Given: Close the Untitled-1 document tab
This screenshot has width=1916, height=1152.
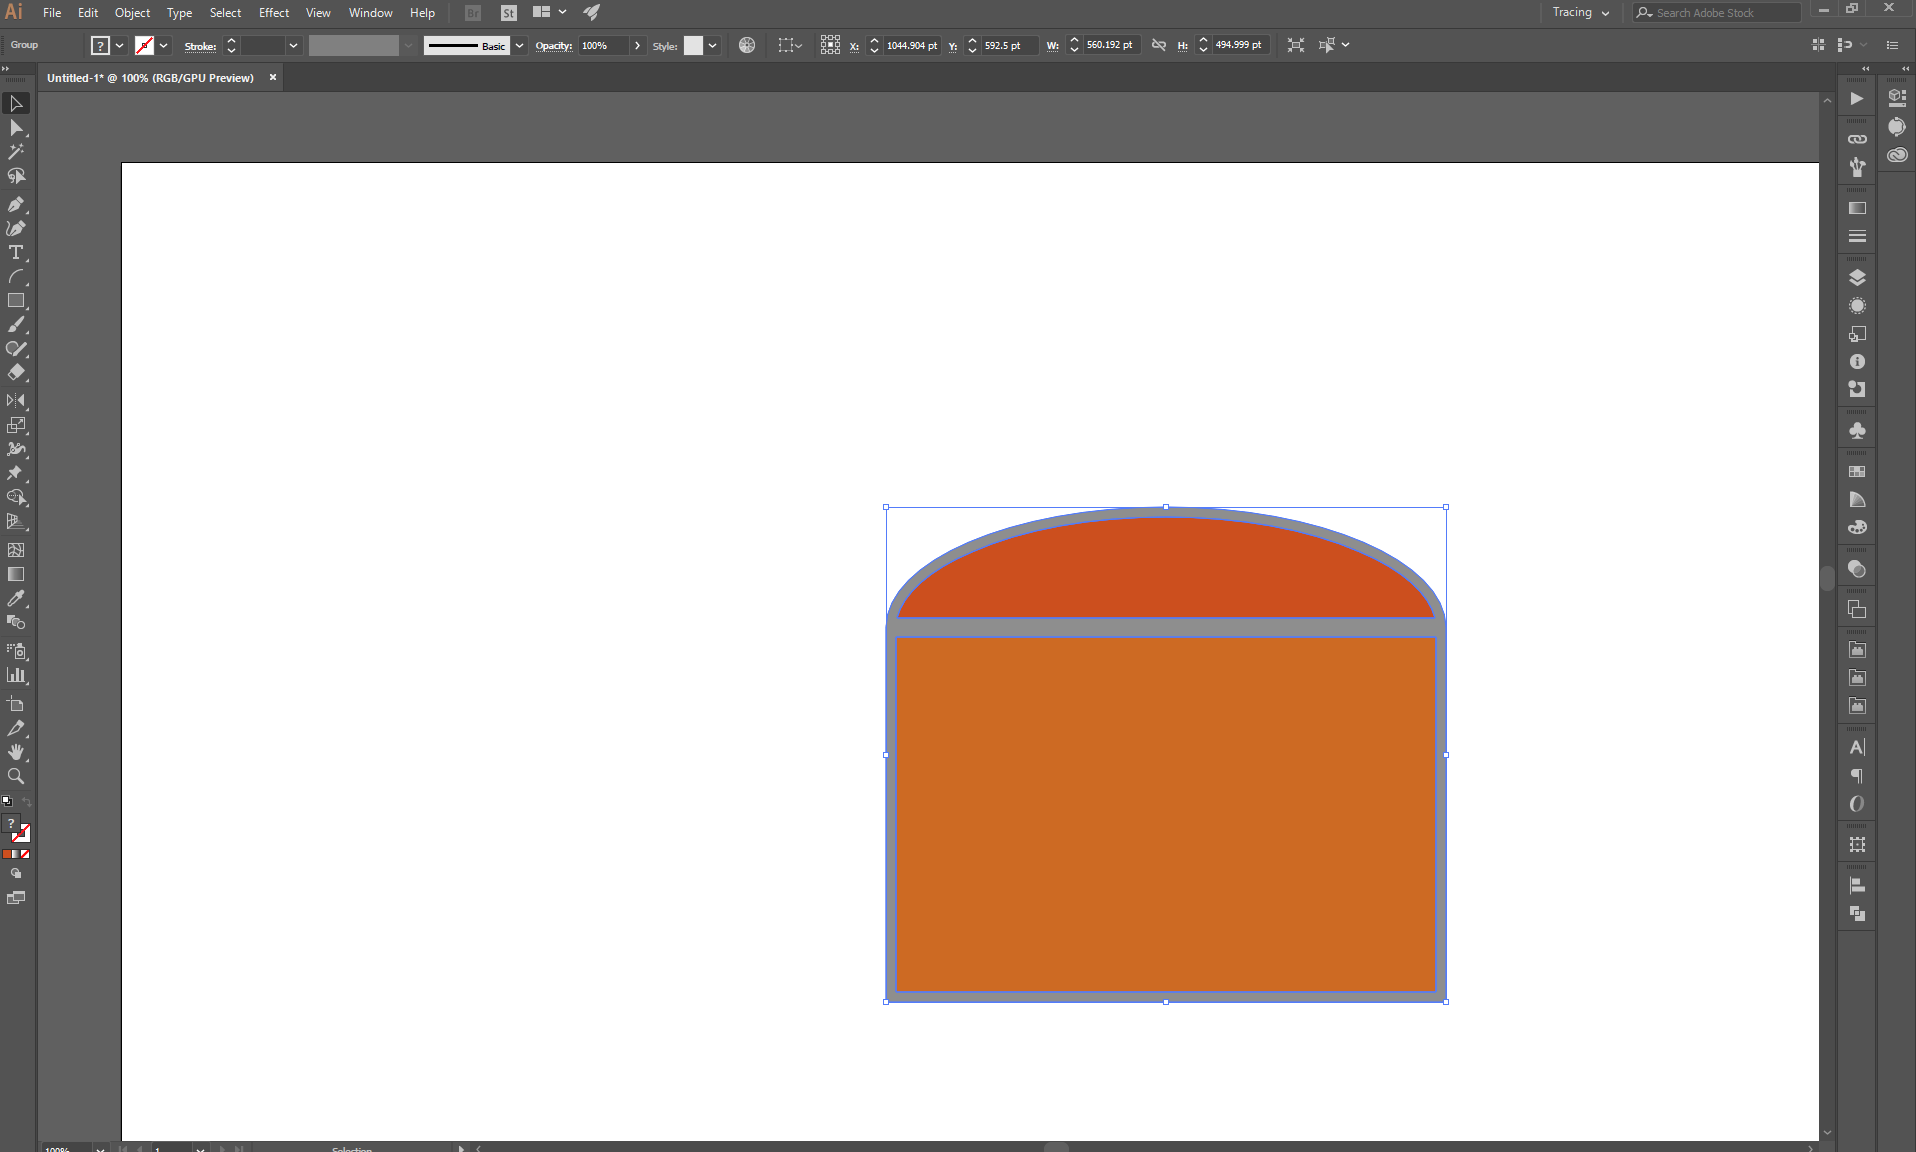Looking at the screenshot, I should coord(272,77).
